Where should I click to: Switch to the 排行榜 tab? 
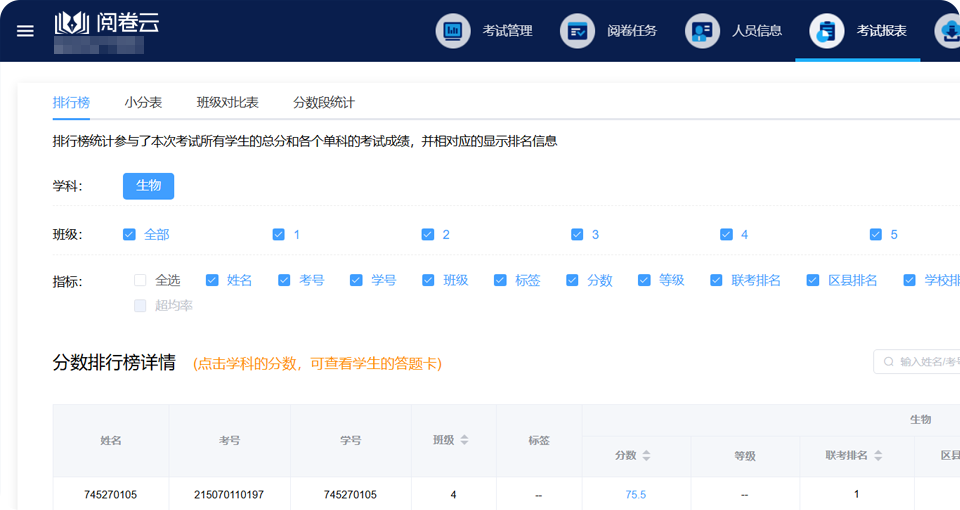point(71,102)
